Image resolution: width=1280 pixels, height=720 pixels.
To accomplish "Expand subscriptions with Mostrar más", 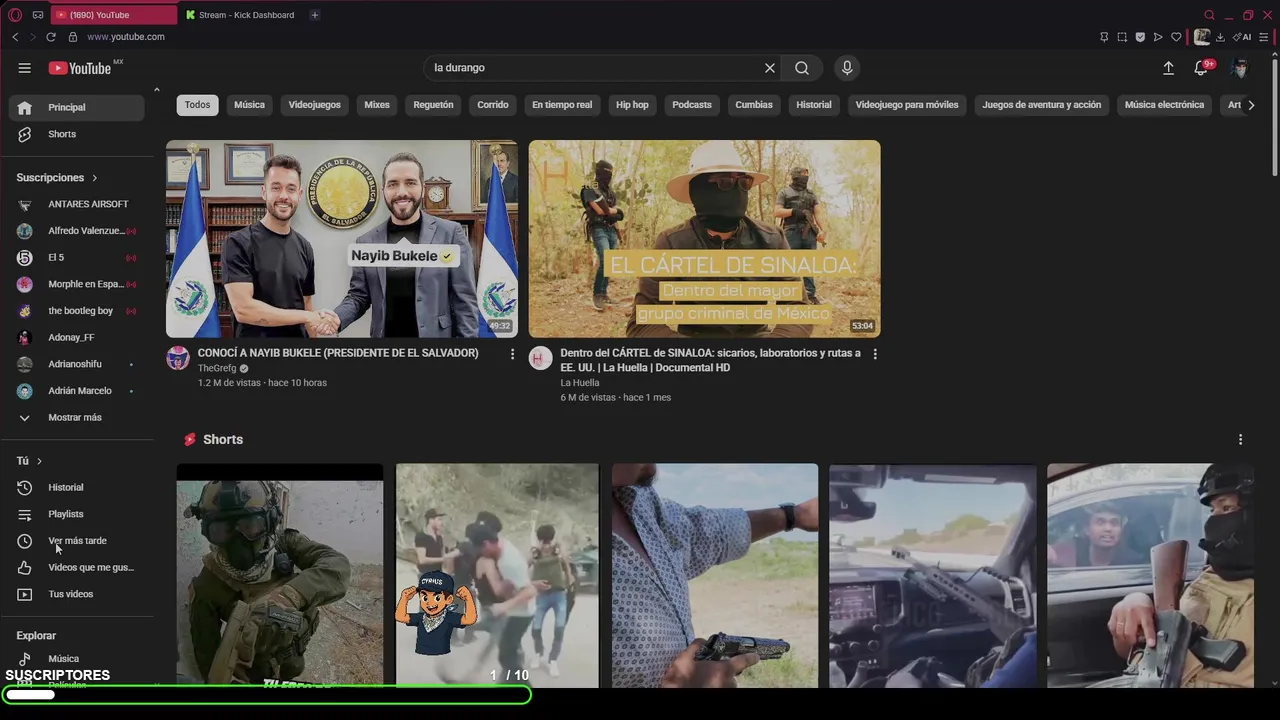I will tap(77, 418).
